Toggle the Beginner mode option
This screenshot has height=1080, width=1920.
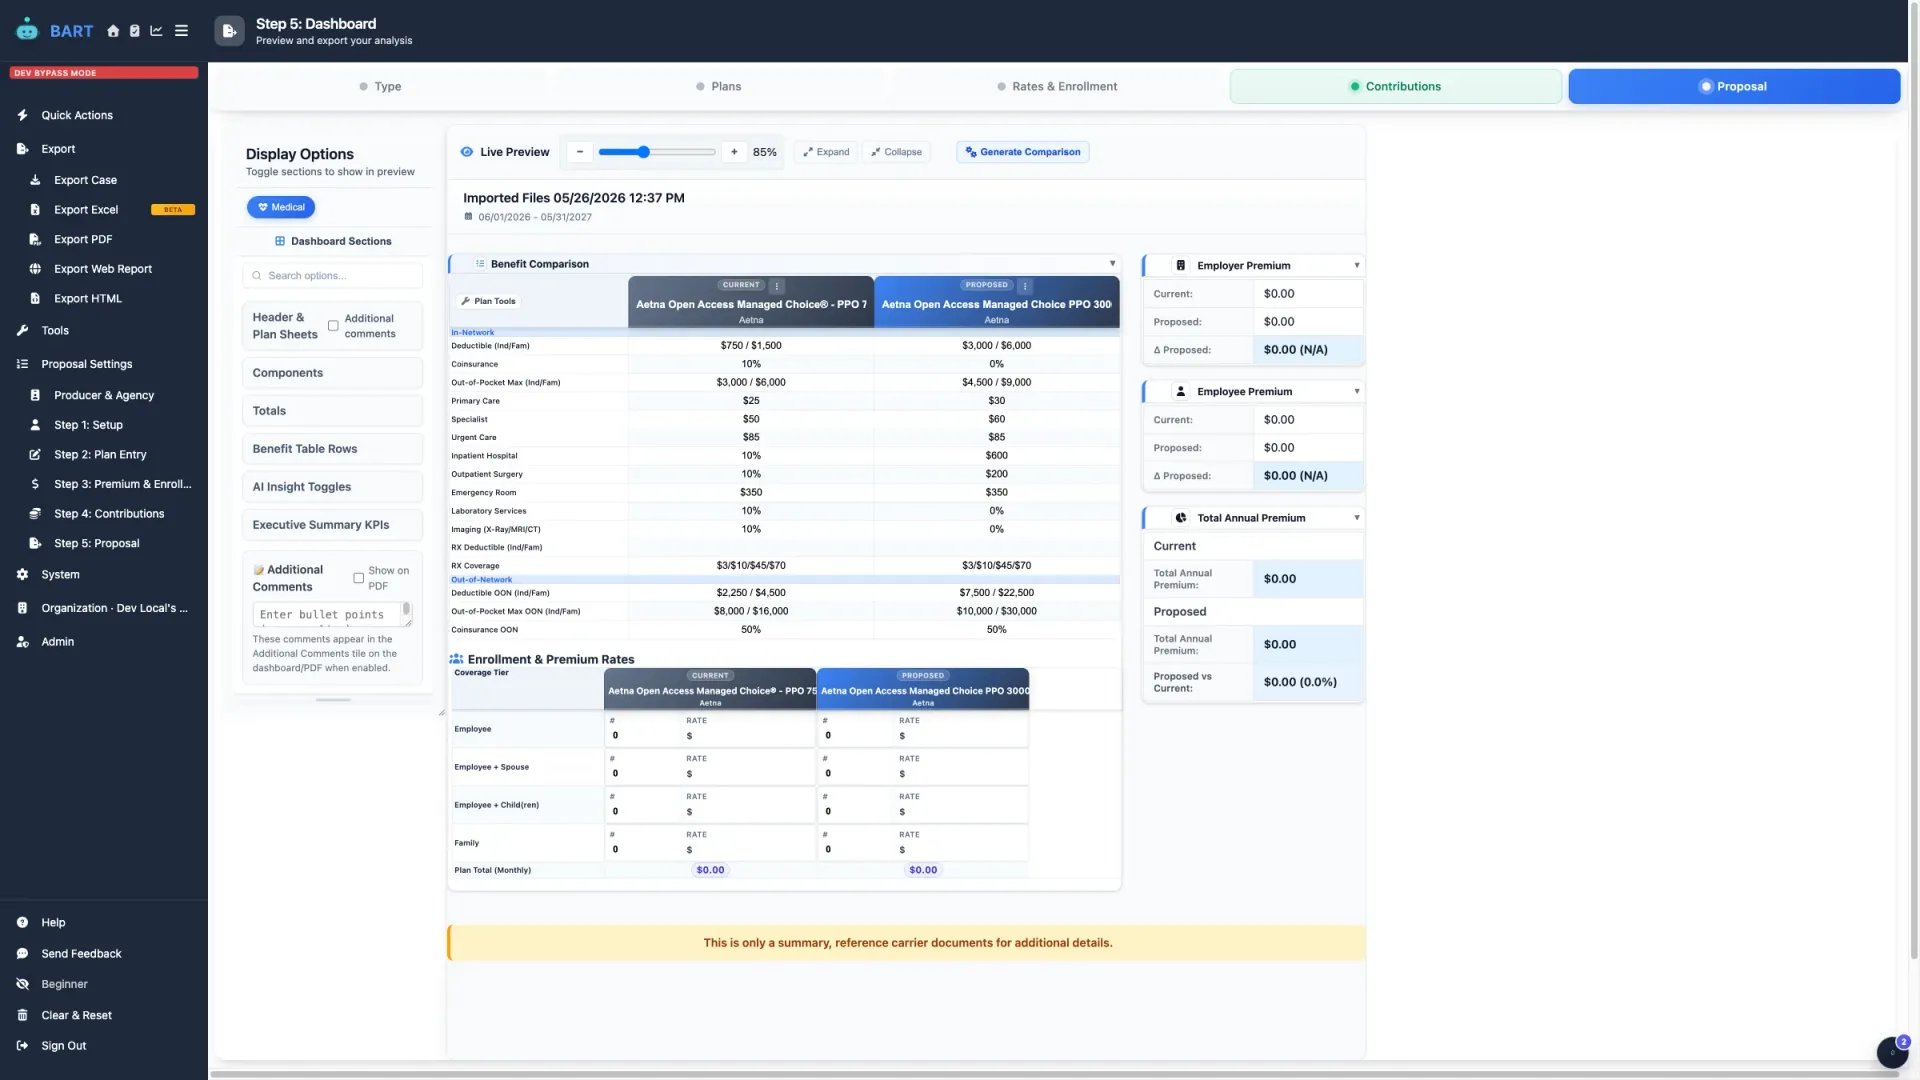click(x=64, y=985)
